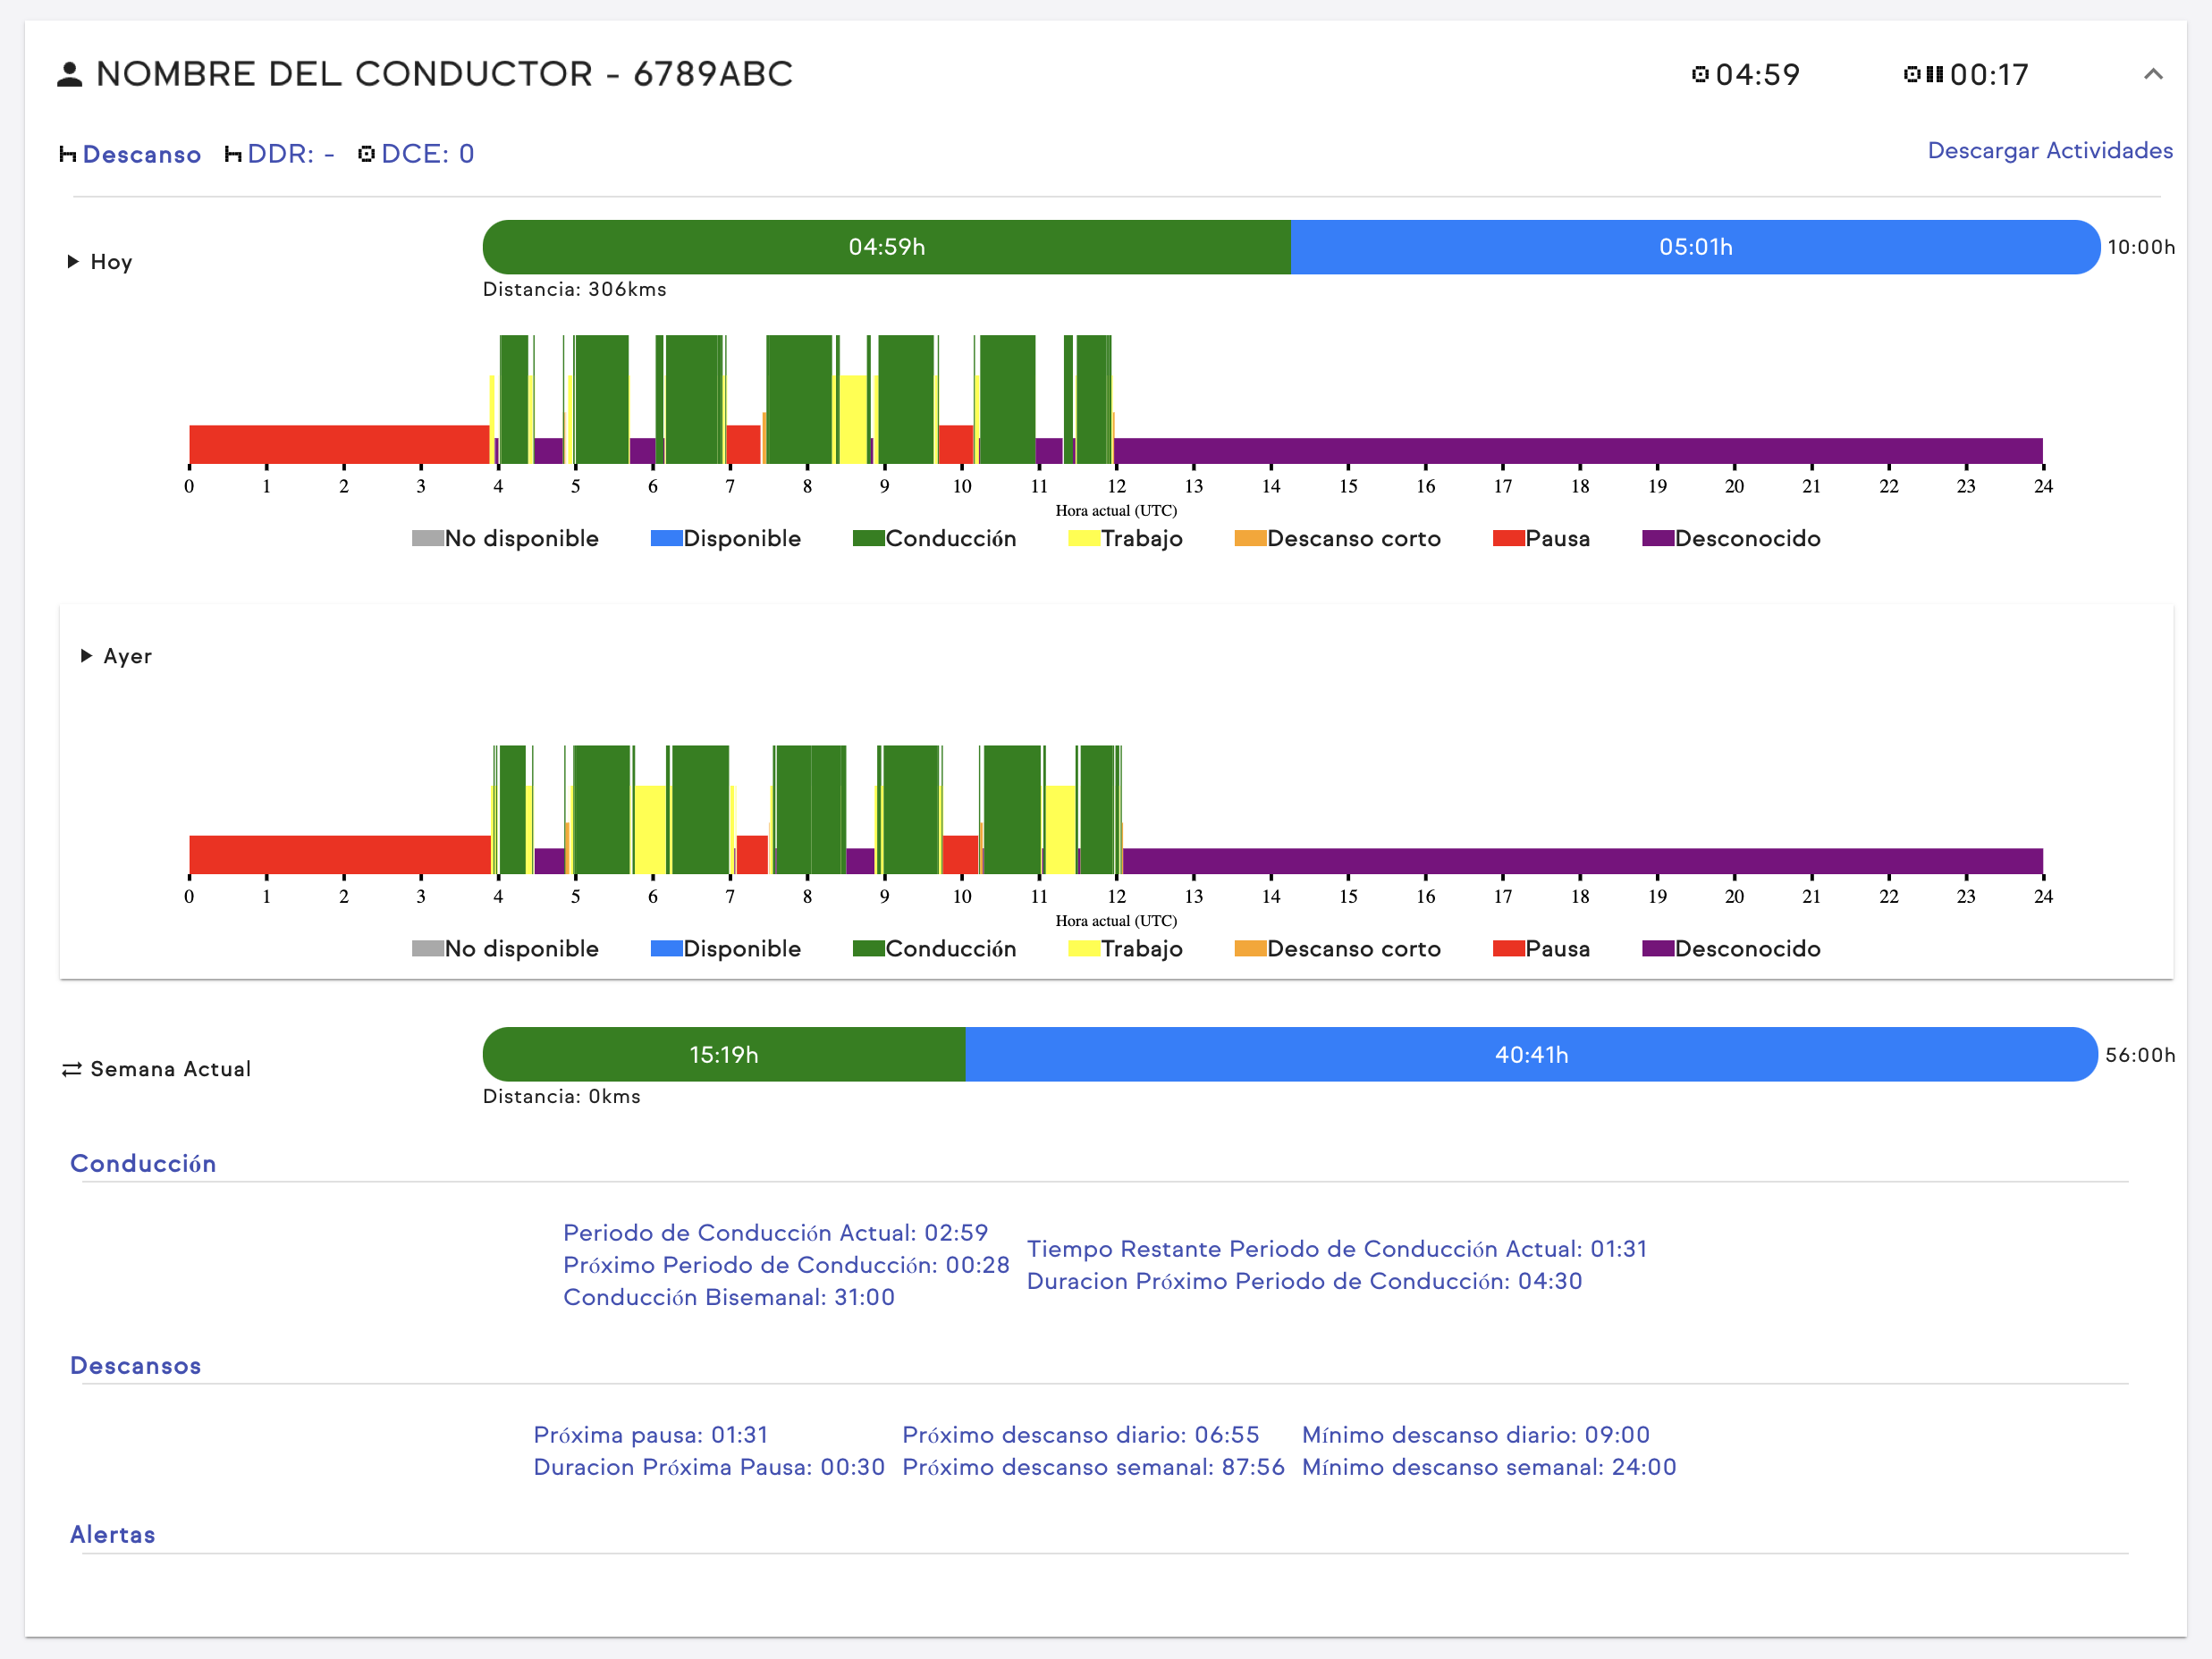Click the steering wheel icon next to DCE
This screenshot has height=1659, width=2212.
[366, 154]
